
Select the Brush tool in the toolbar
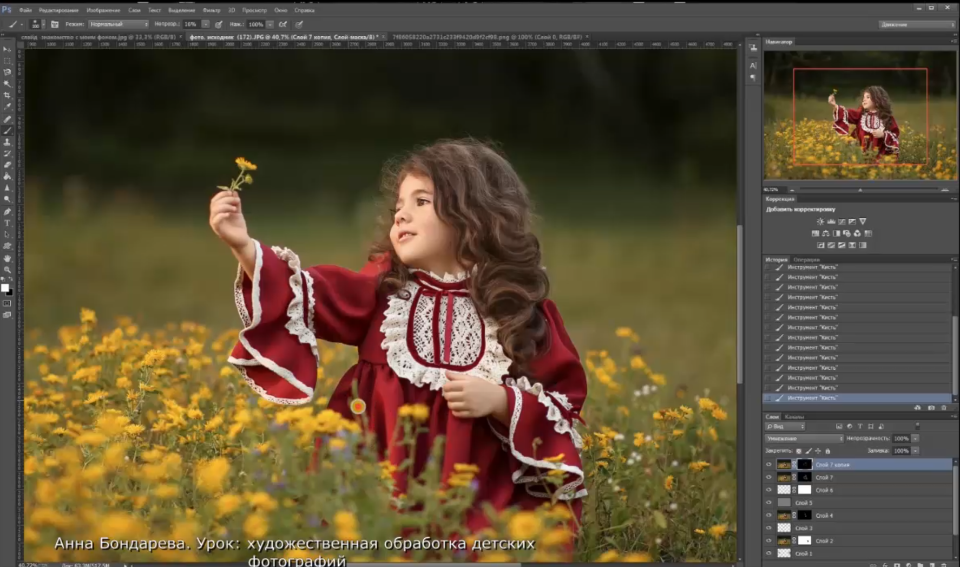(8, 130)
